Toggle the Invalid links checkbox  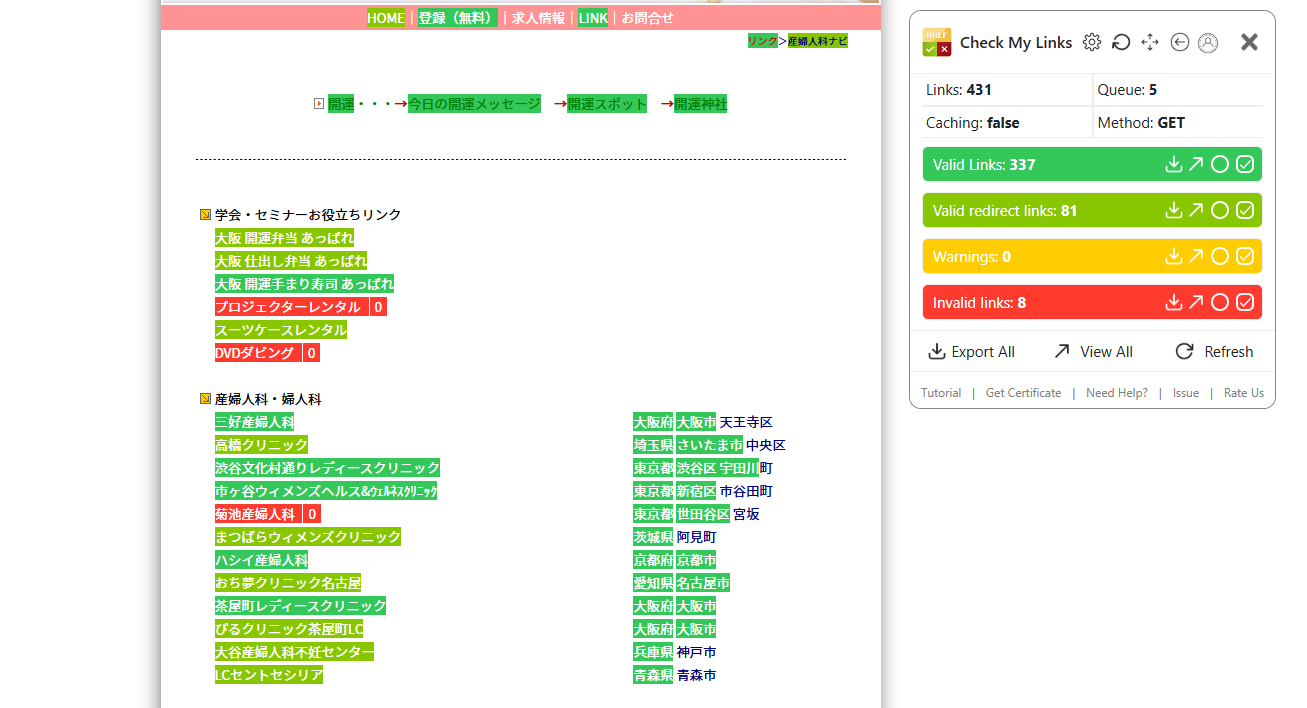pyautogui.click(x=1245, y=303)
